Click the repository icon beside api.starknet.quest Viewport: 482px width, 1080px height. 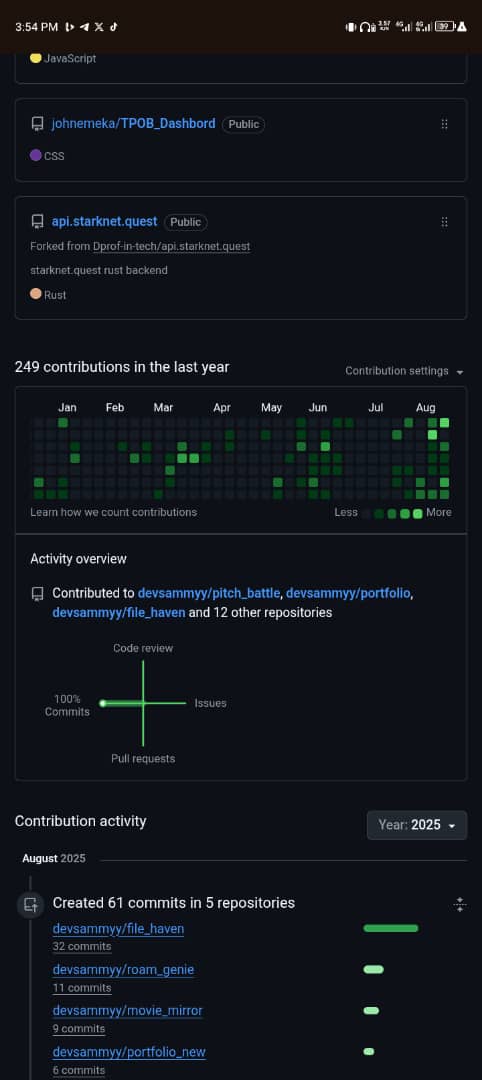37,222
